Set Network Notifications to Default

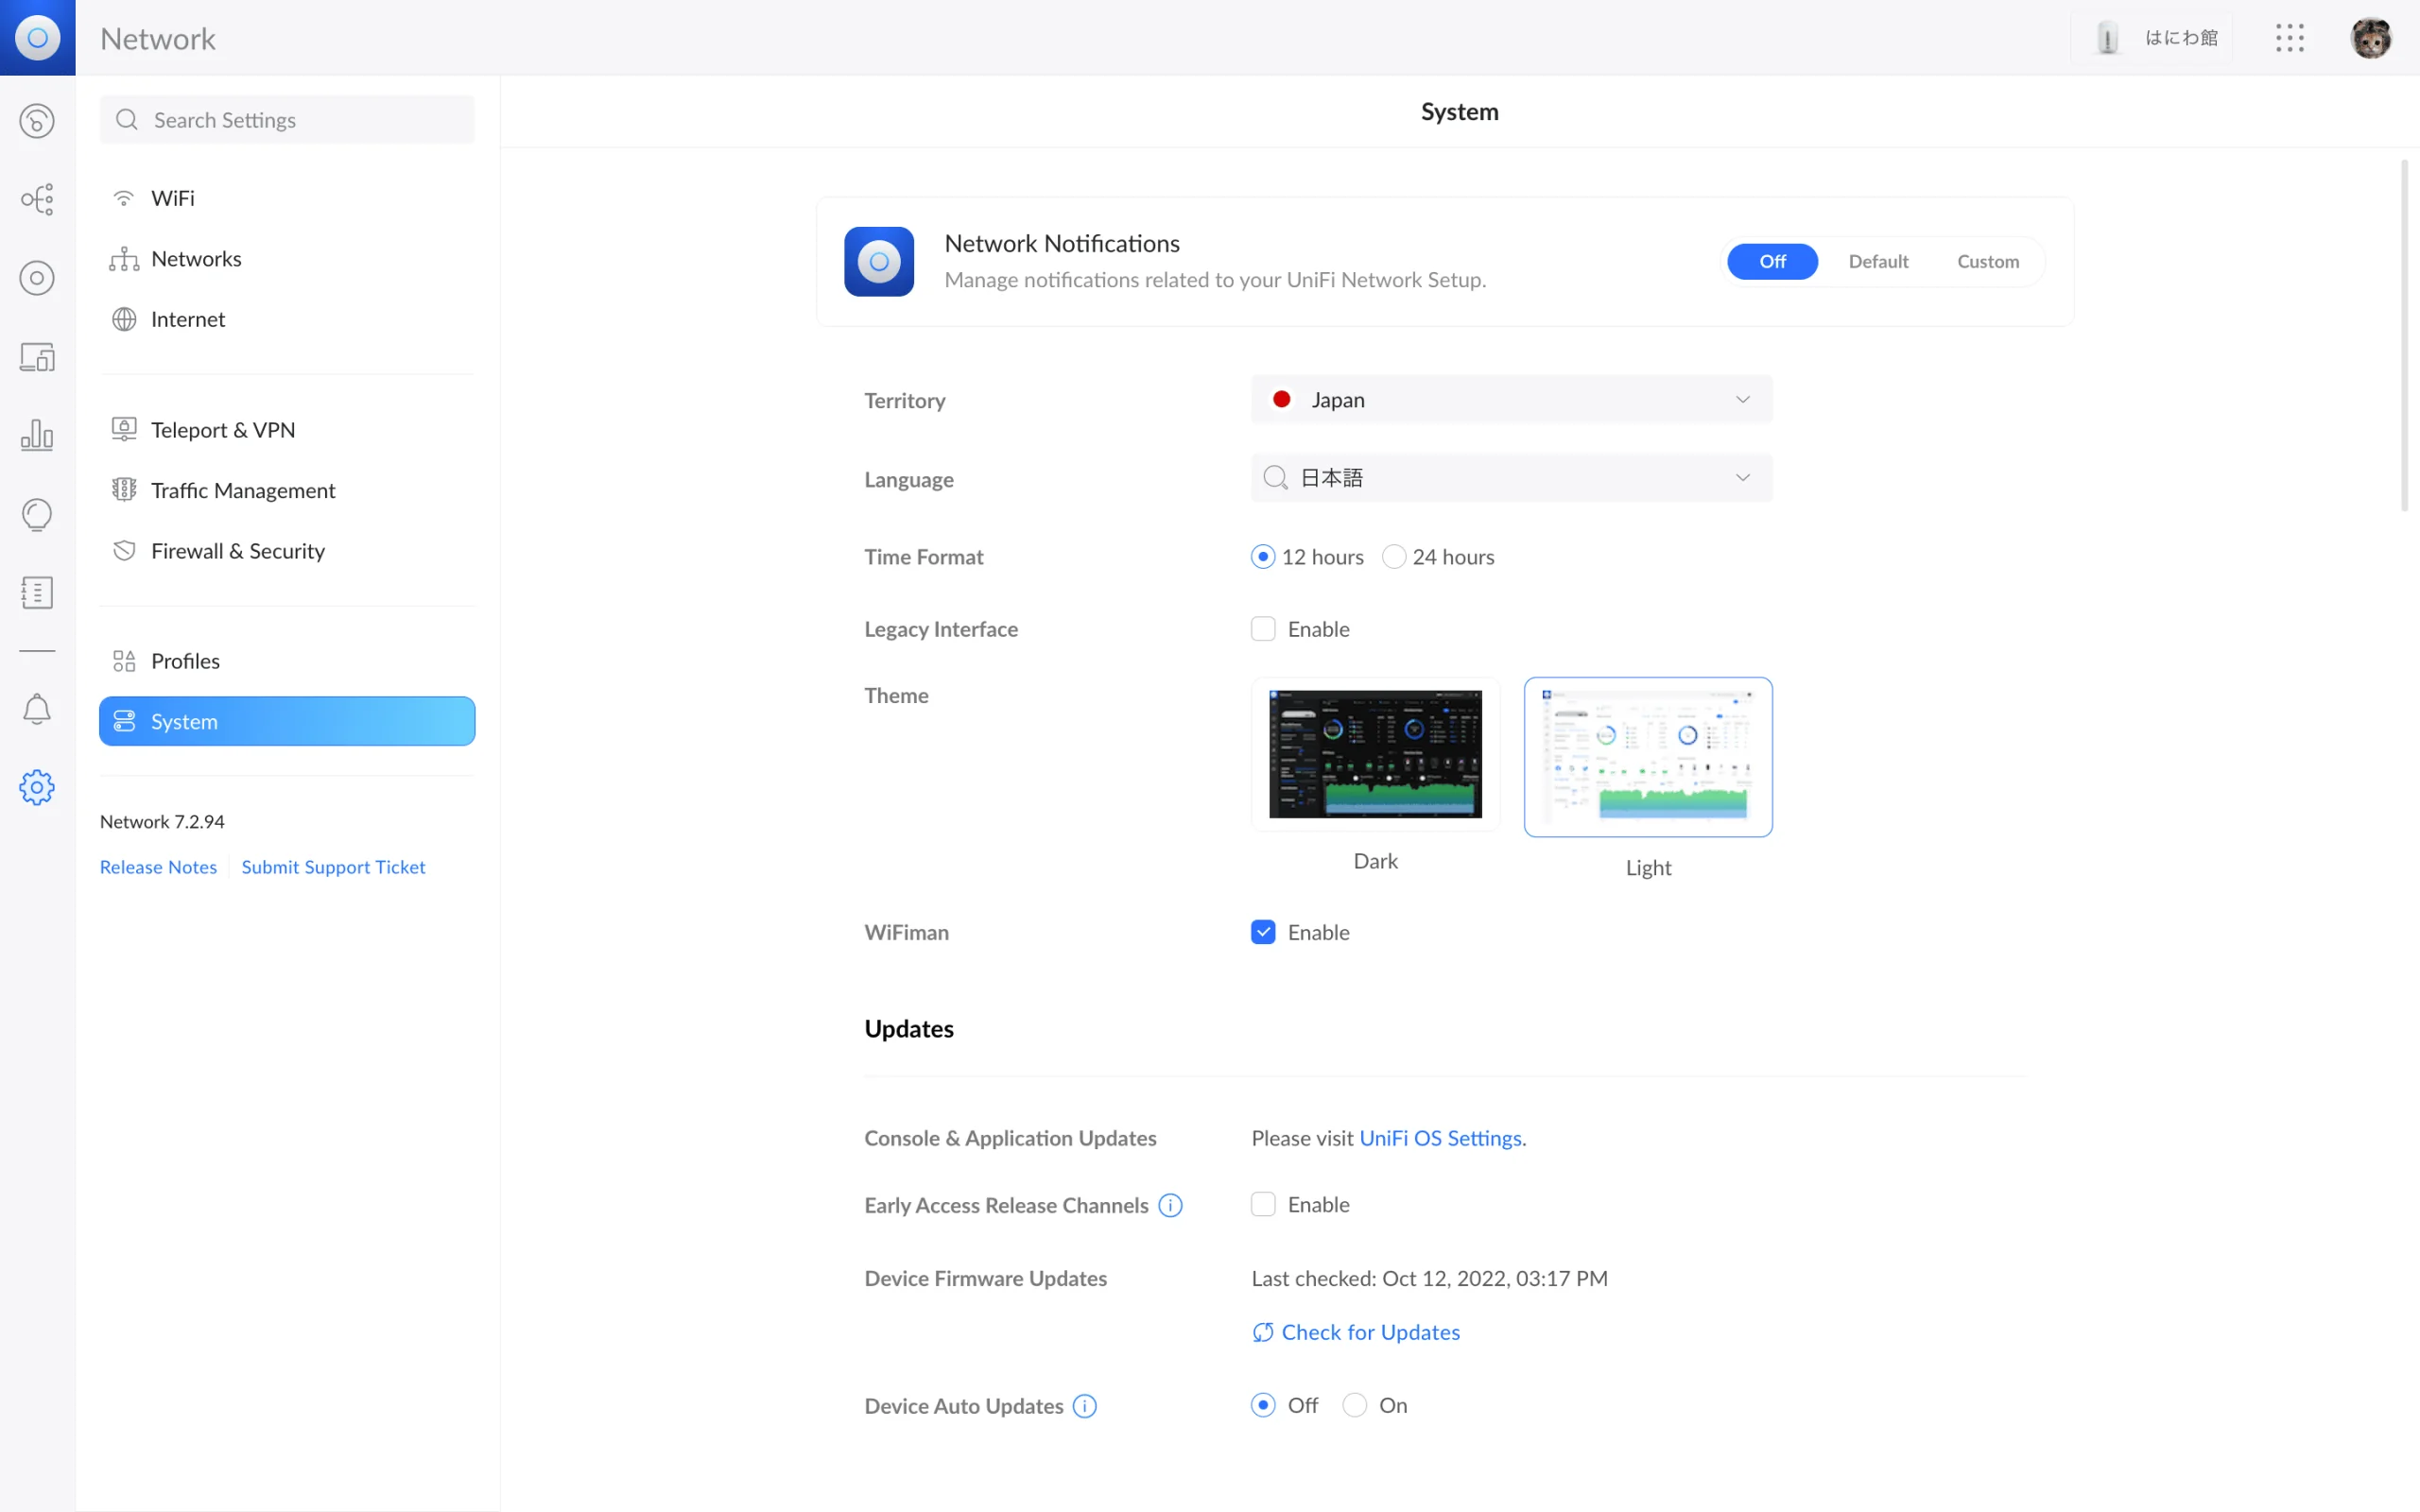point(1878,261)
